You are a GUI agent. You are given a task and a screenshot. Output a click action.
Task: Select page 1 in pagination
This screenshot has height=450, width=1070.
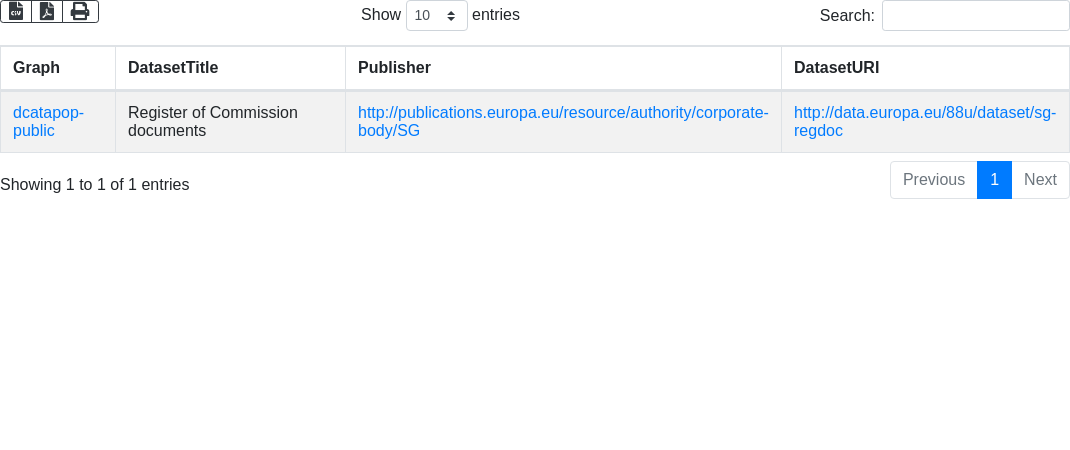pos(994,180)
